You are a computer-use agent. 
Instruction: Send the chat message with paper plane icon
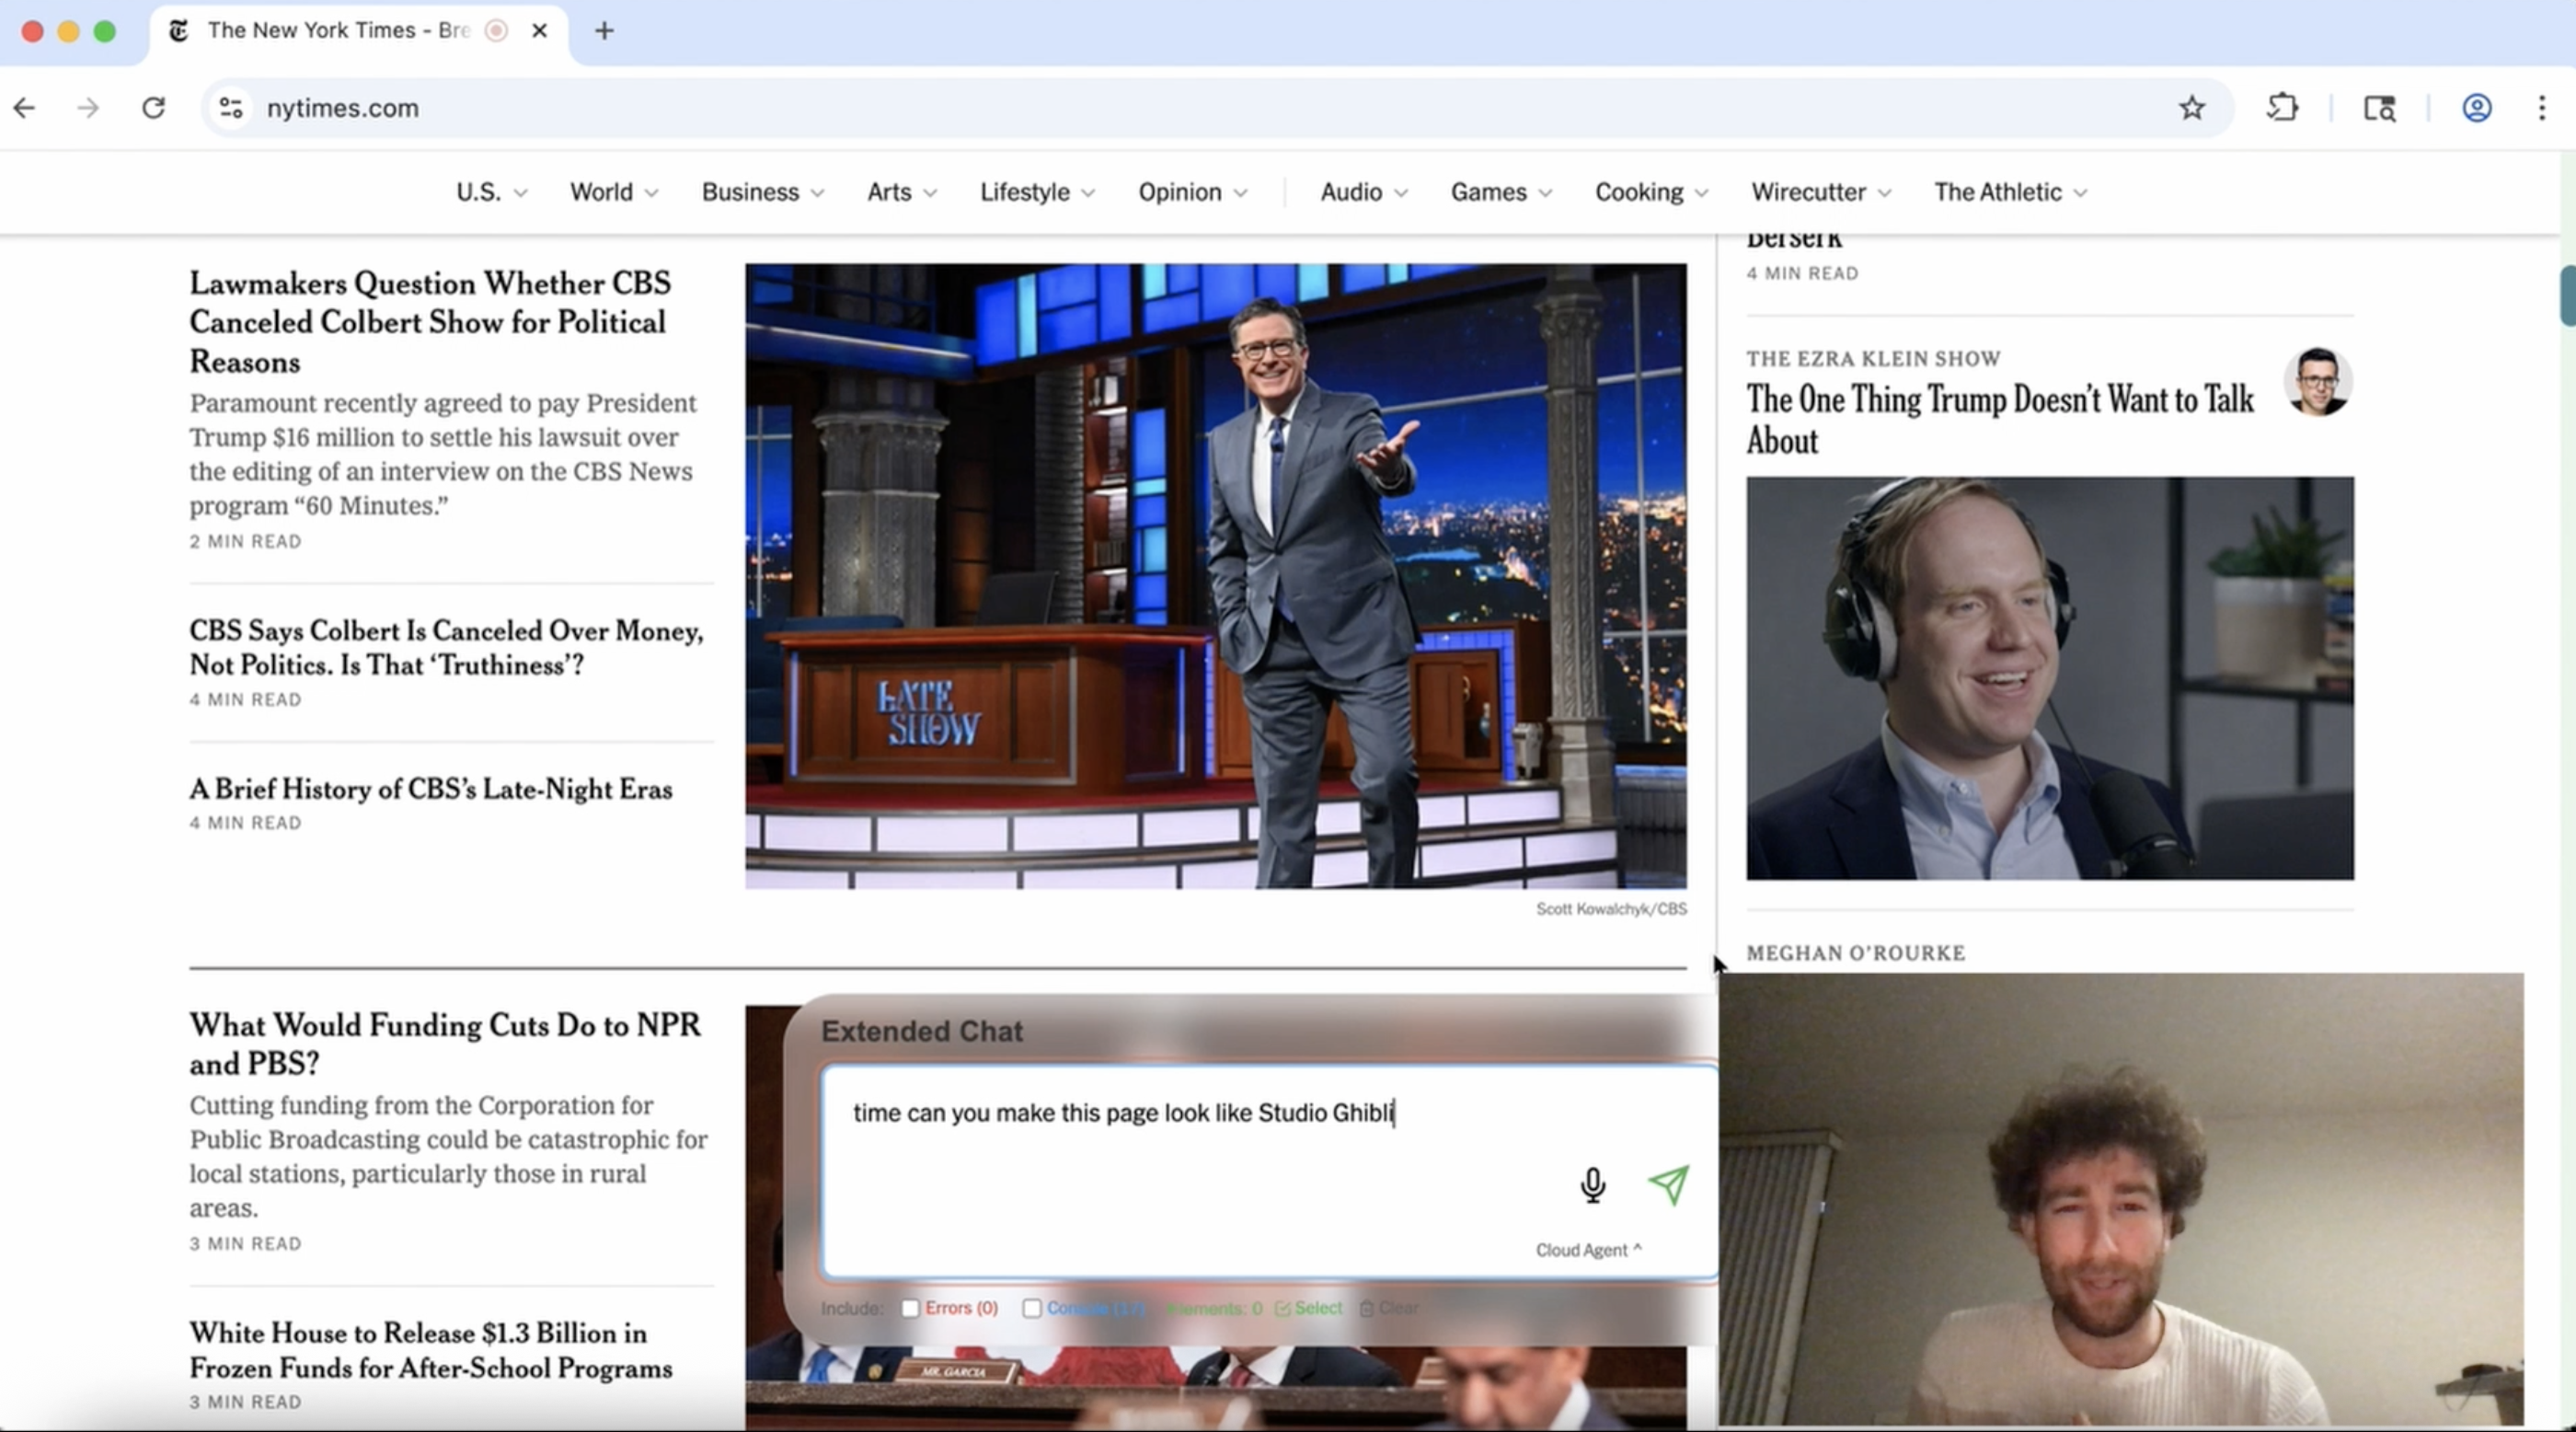pyautogui.click(x=1668, y=1185)
